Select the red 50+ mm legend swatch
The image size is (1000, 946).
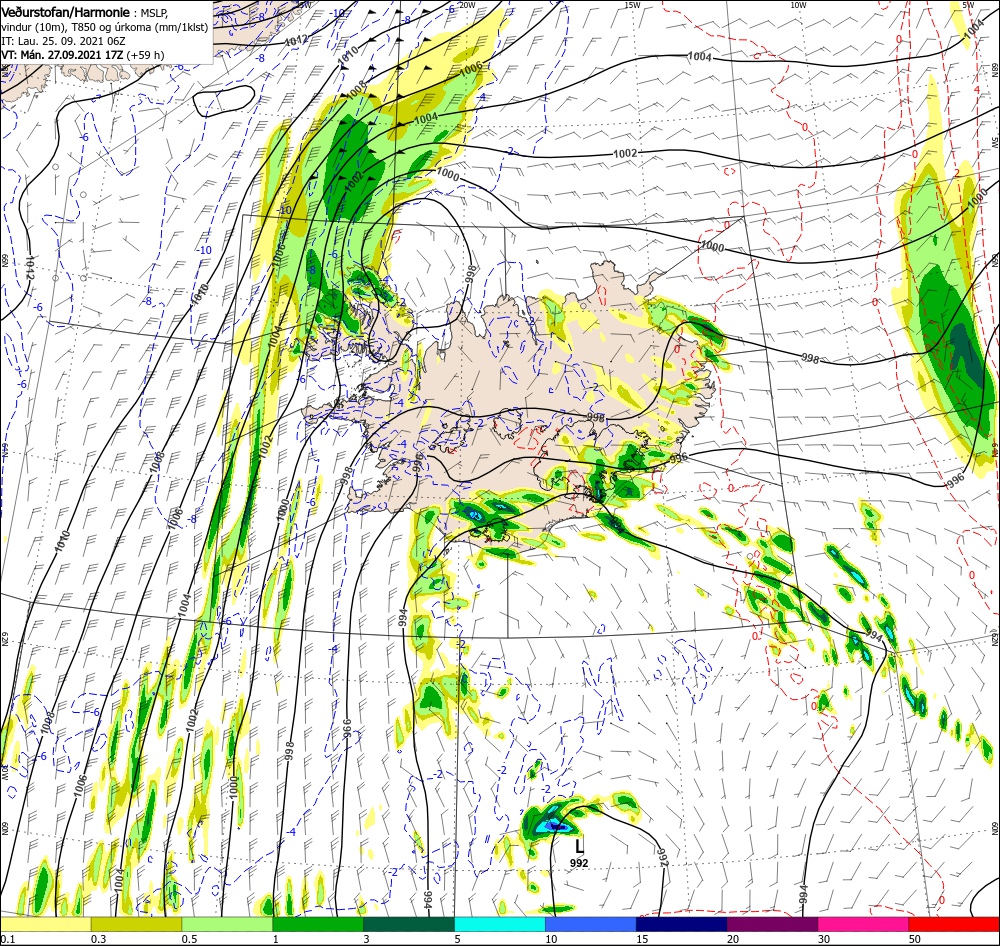[x=954, y=924]
